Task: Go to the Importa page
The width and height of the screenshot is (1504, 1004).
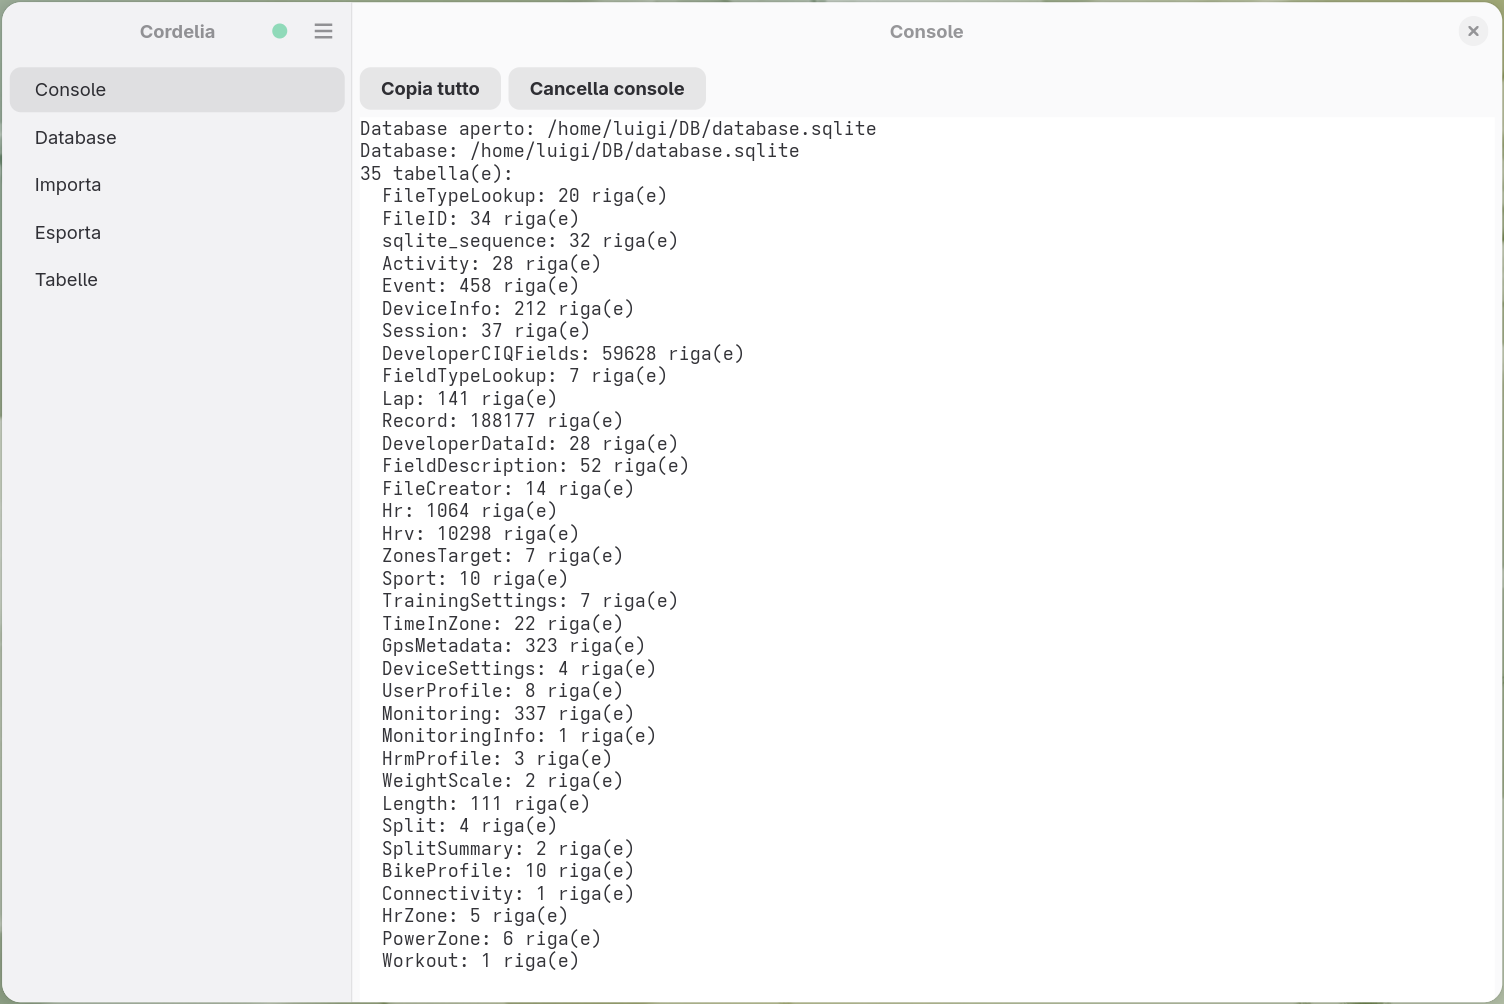Action: pos(177,185)
